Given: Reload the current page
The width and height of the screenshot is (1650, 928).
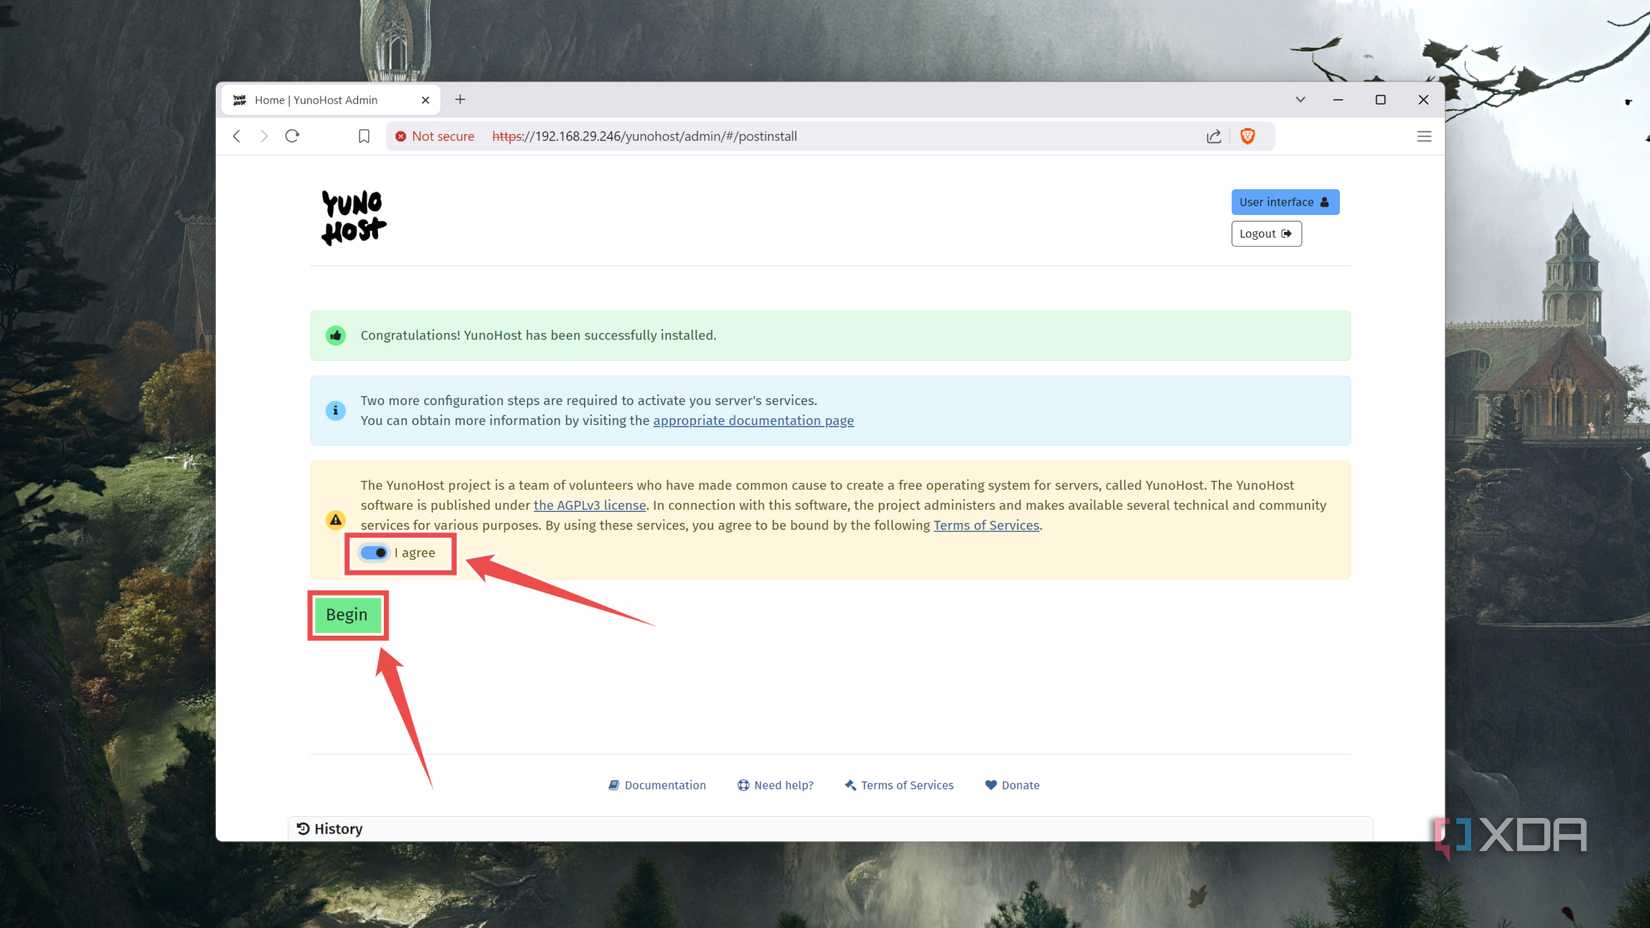Looking at the screenshot, I should (291, 136).
